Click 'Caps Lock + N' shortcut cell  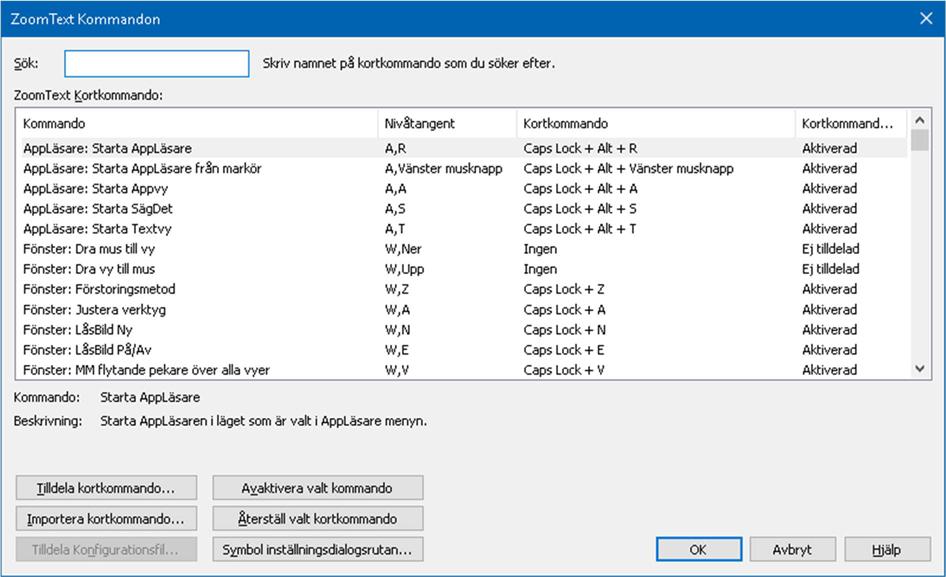(x=565, y=330)
